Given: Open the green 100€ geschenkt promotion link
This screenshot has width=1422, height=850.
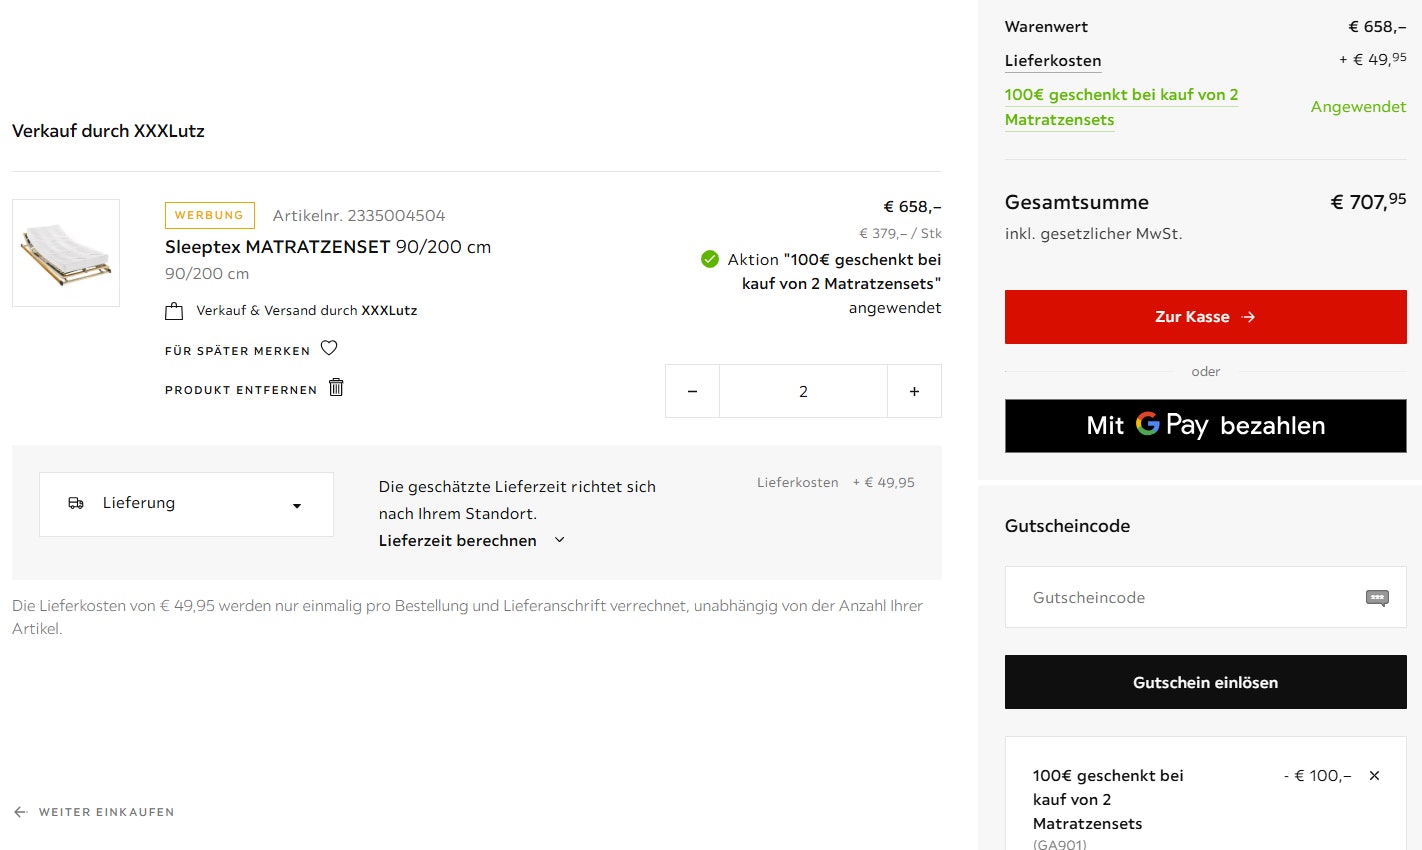Looking at the screenshot, I should pos(1120,107).
